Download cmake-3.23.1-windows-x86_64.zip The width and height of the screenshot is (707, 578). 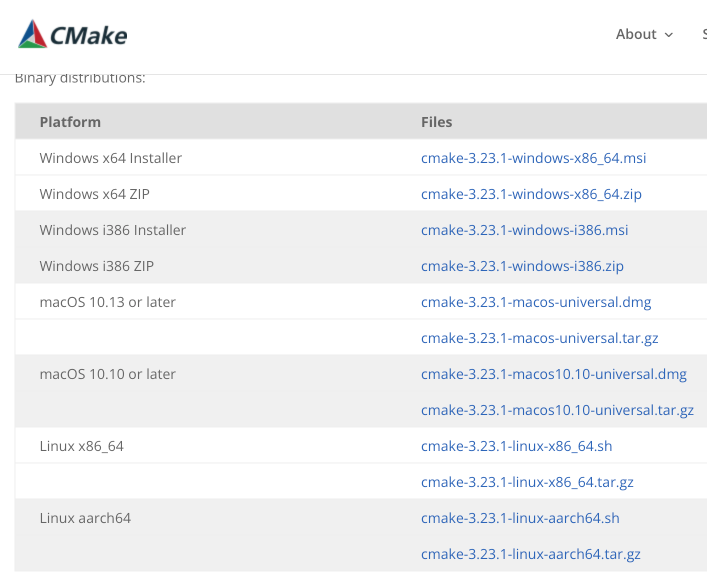click(x=531, y=194)
